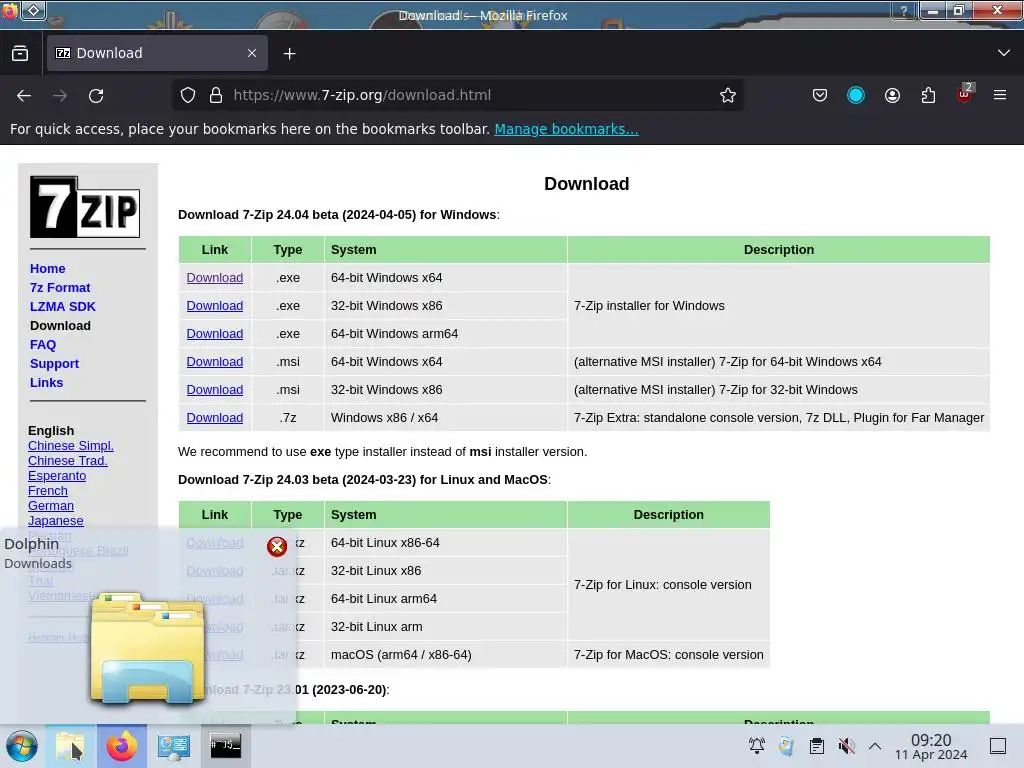This screenshot has height=768, width=1024.
Task: Download the 64-bit Windows arm64 .exe installer
Action: (215, 334)
